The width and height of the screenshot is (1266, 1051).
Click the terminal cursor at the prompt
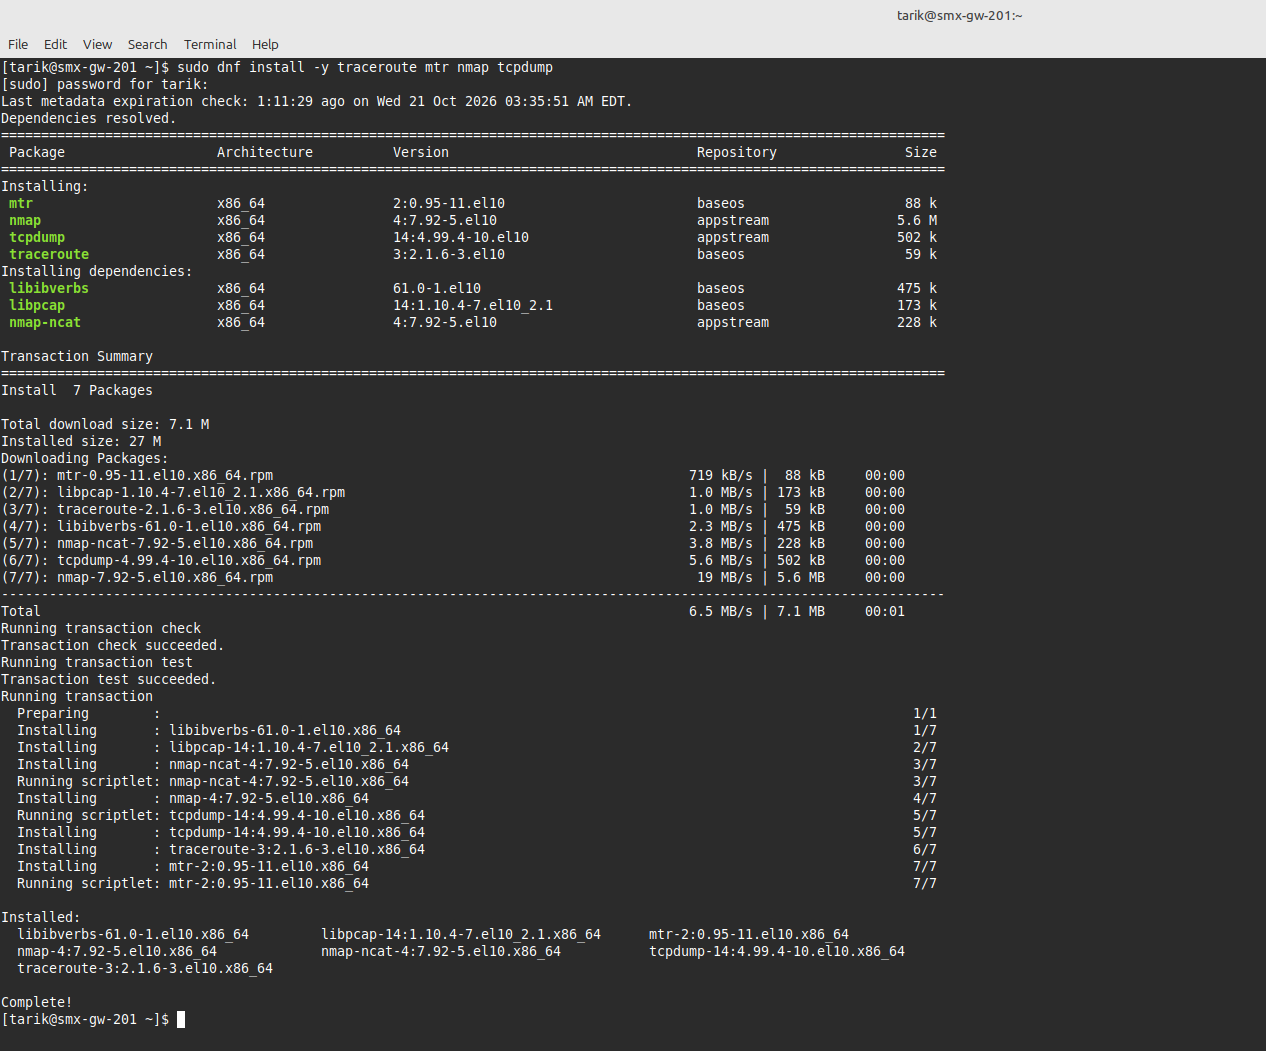(181, 1019)
